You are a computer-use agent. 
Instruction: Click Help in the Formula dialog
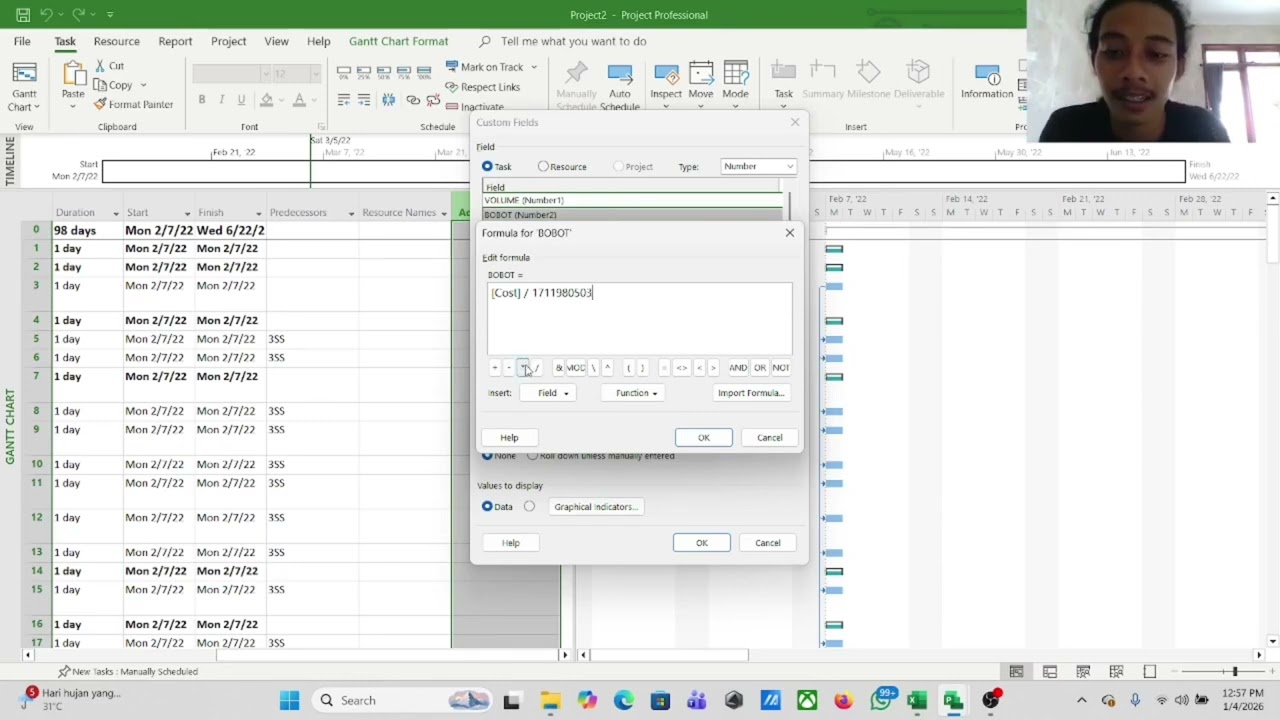pyautogui.click(x=509, y=437)
